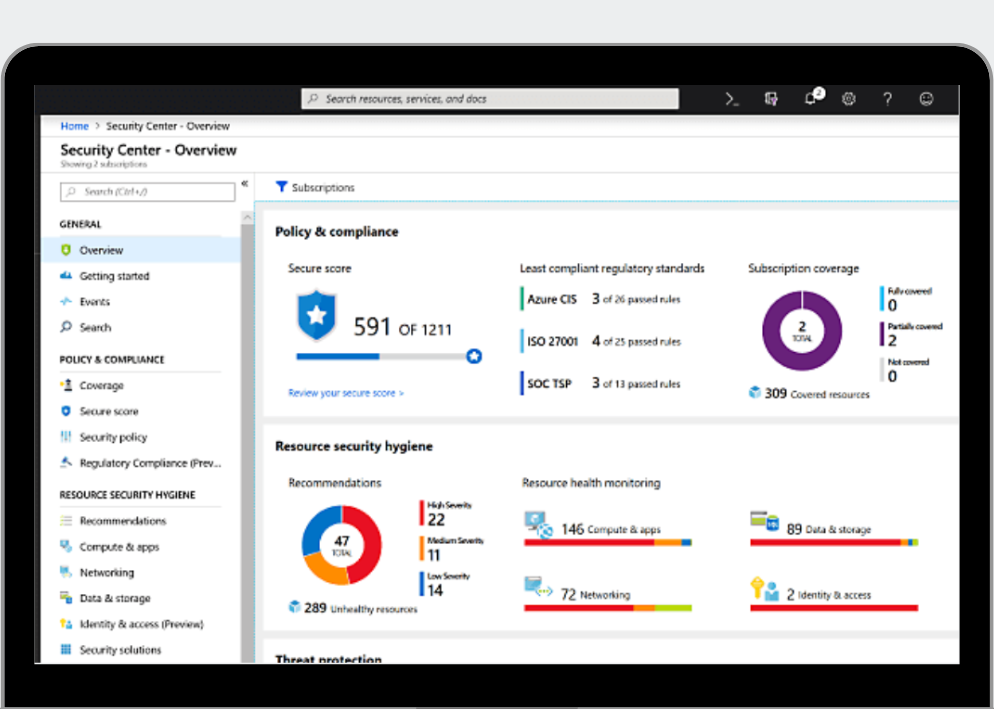
Task: Click the secure score progress bar
Action: 389,356
